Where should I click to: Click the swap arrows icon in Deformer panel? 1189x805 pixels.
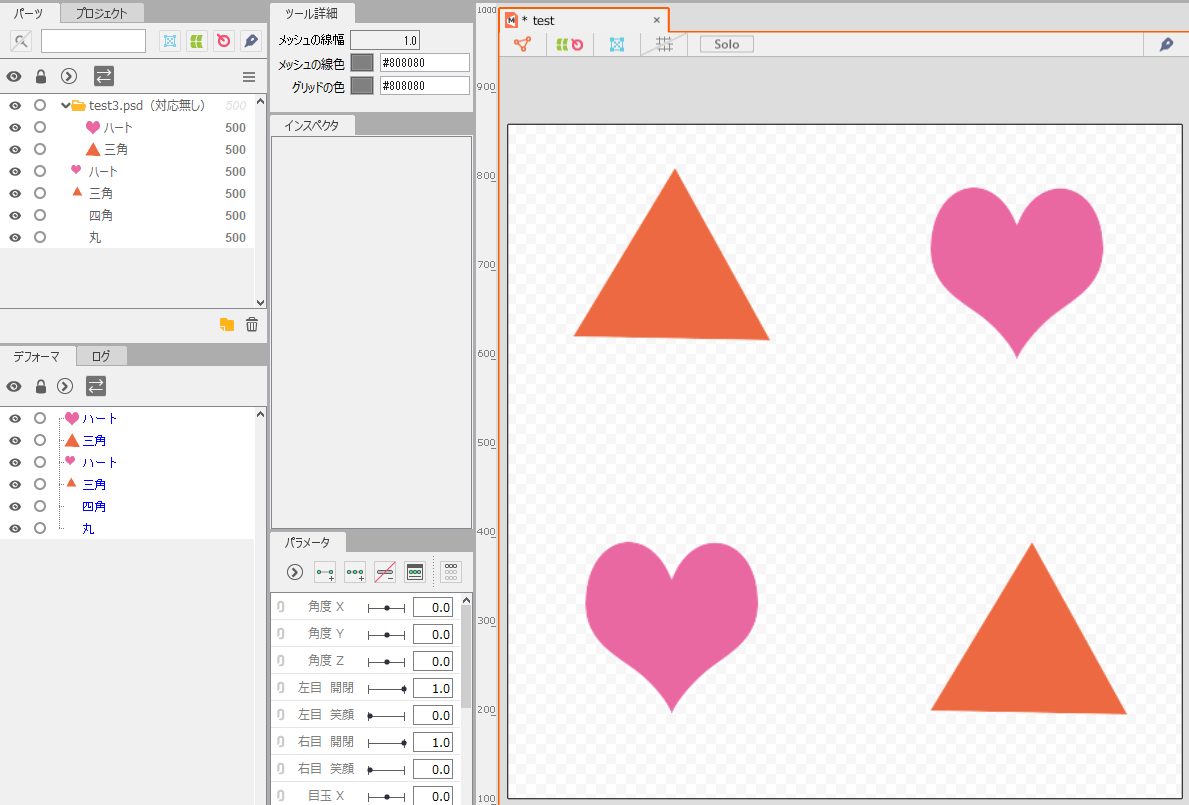point(95,386)
